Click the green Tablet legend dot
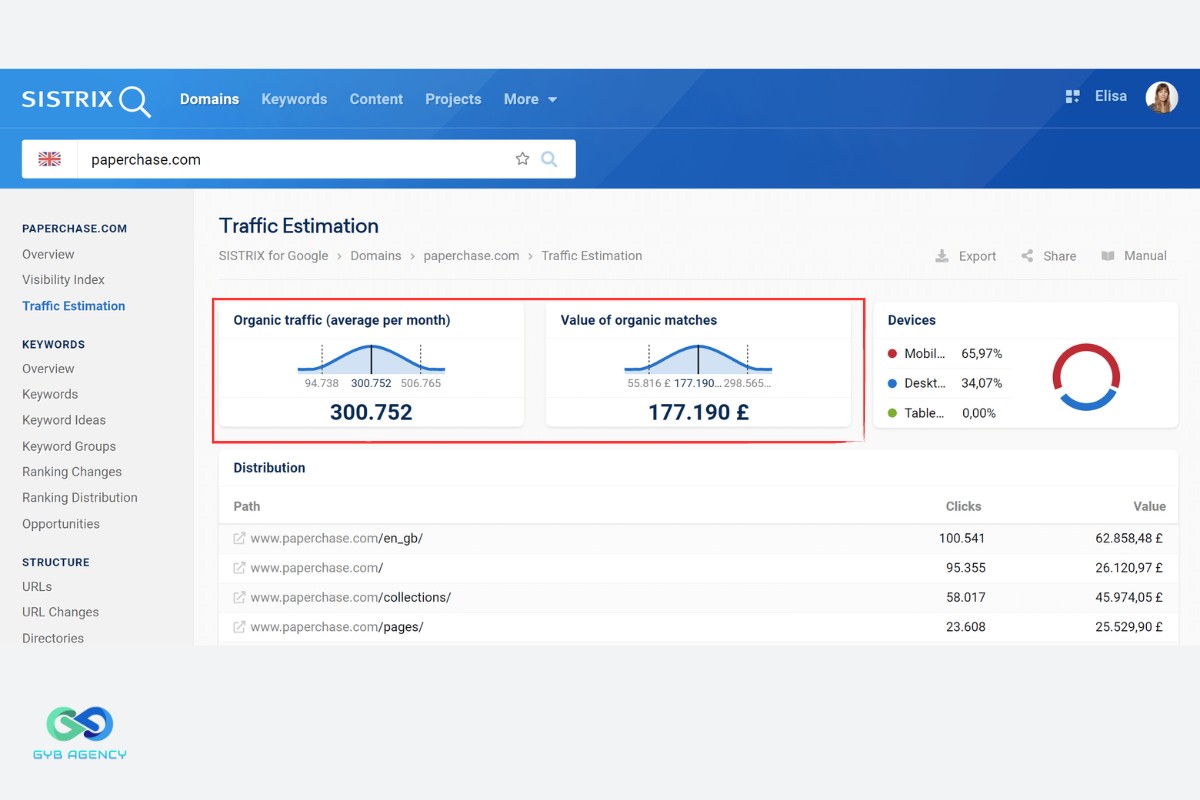Screen dimensions: 1200x800 (892, 413)
